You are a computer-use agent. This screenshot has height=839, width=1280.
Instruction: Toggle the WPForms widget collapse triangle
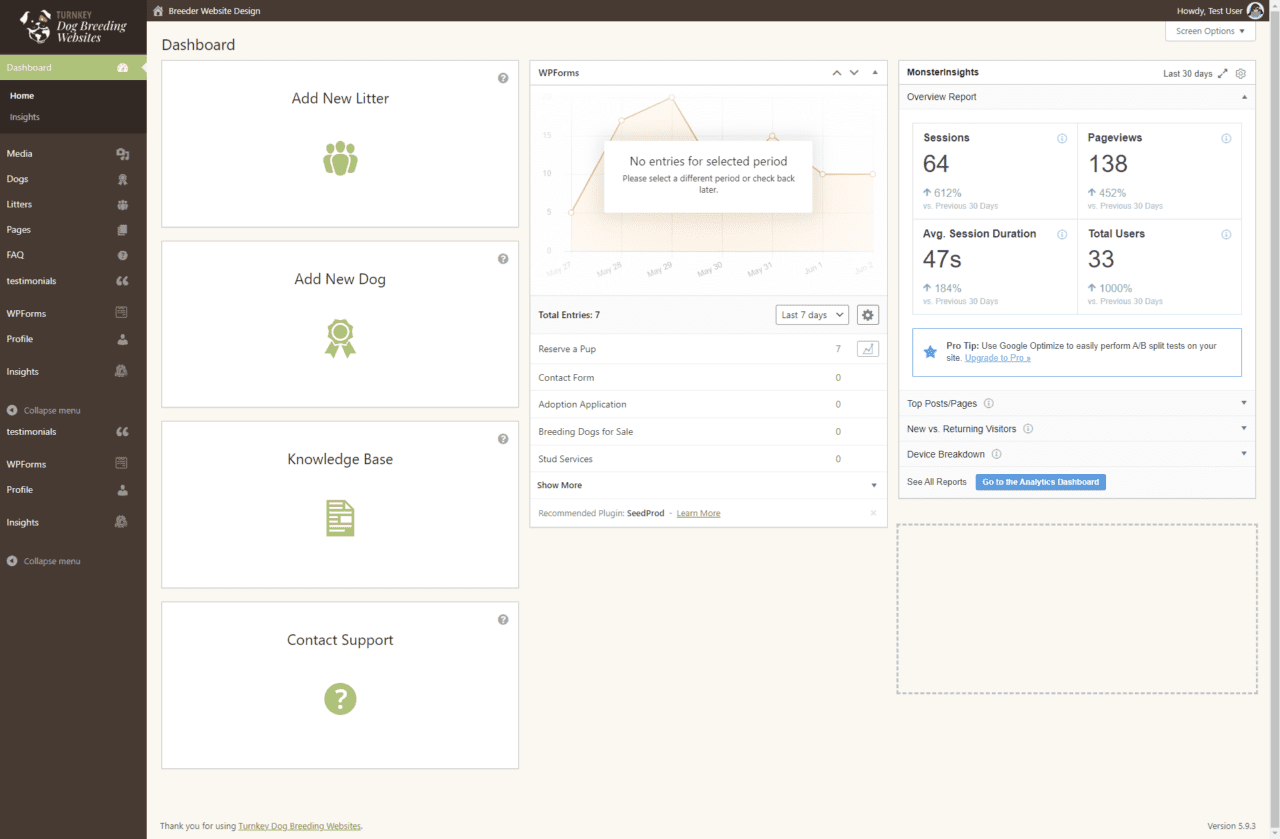875,73
